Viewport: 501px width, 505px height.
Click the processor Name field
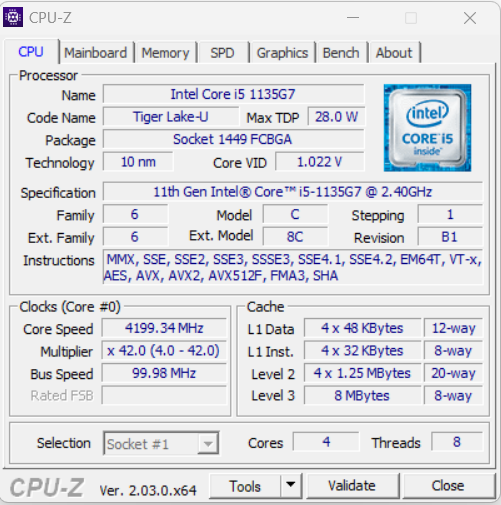point(233,94)
